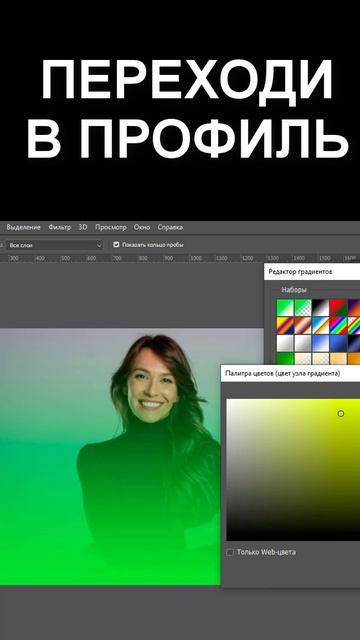Choose the blue-to-white gradient preset
Screen dimensions: 360x640
[x=320, y=343]
